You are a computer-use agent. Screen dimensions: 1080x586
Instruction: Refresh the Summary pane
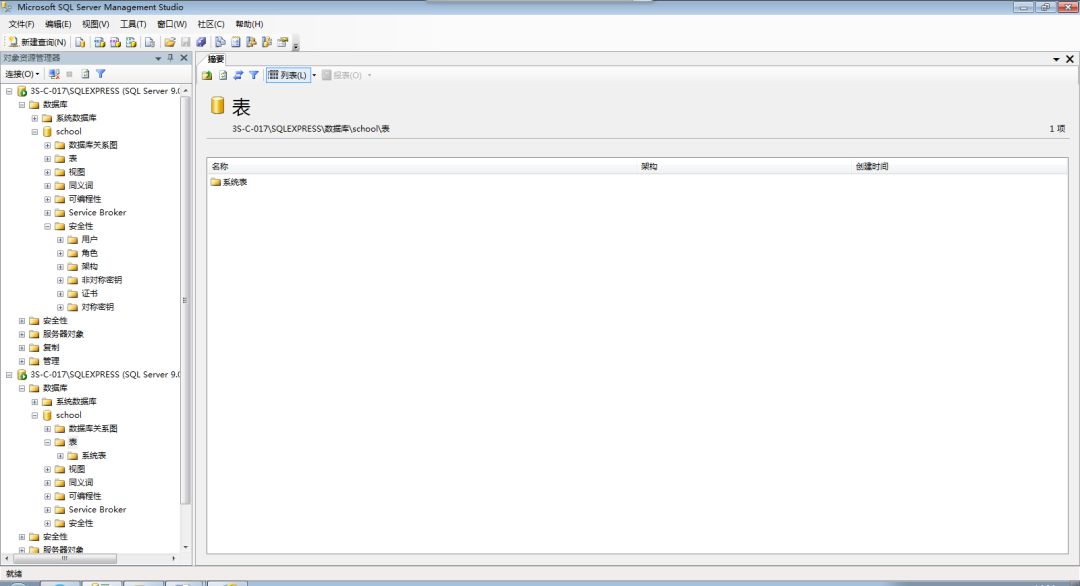coord(223,75)
